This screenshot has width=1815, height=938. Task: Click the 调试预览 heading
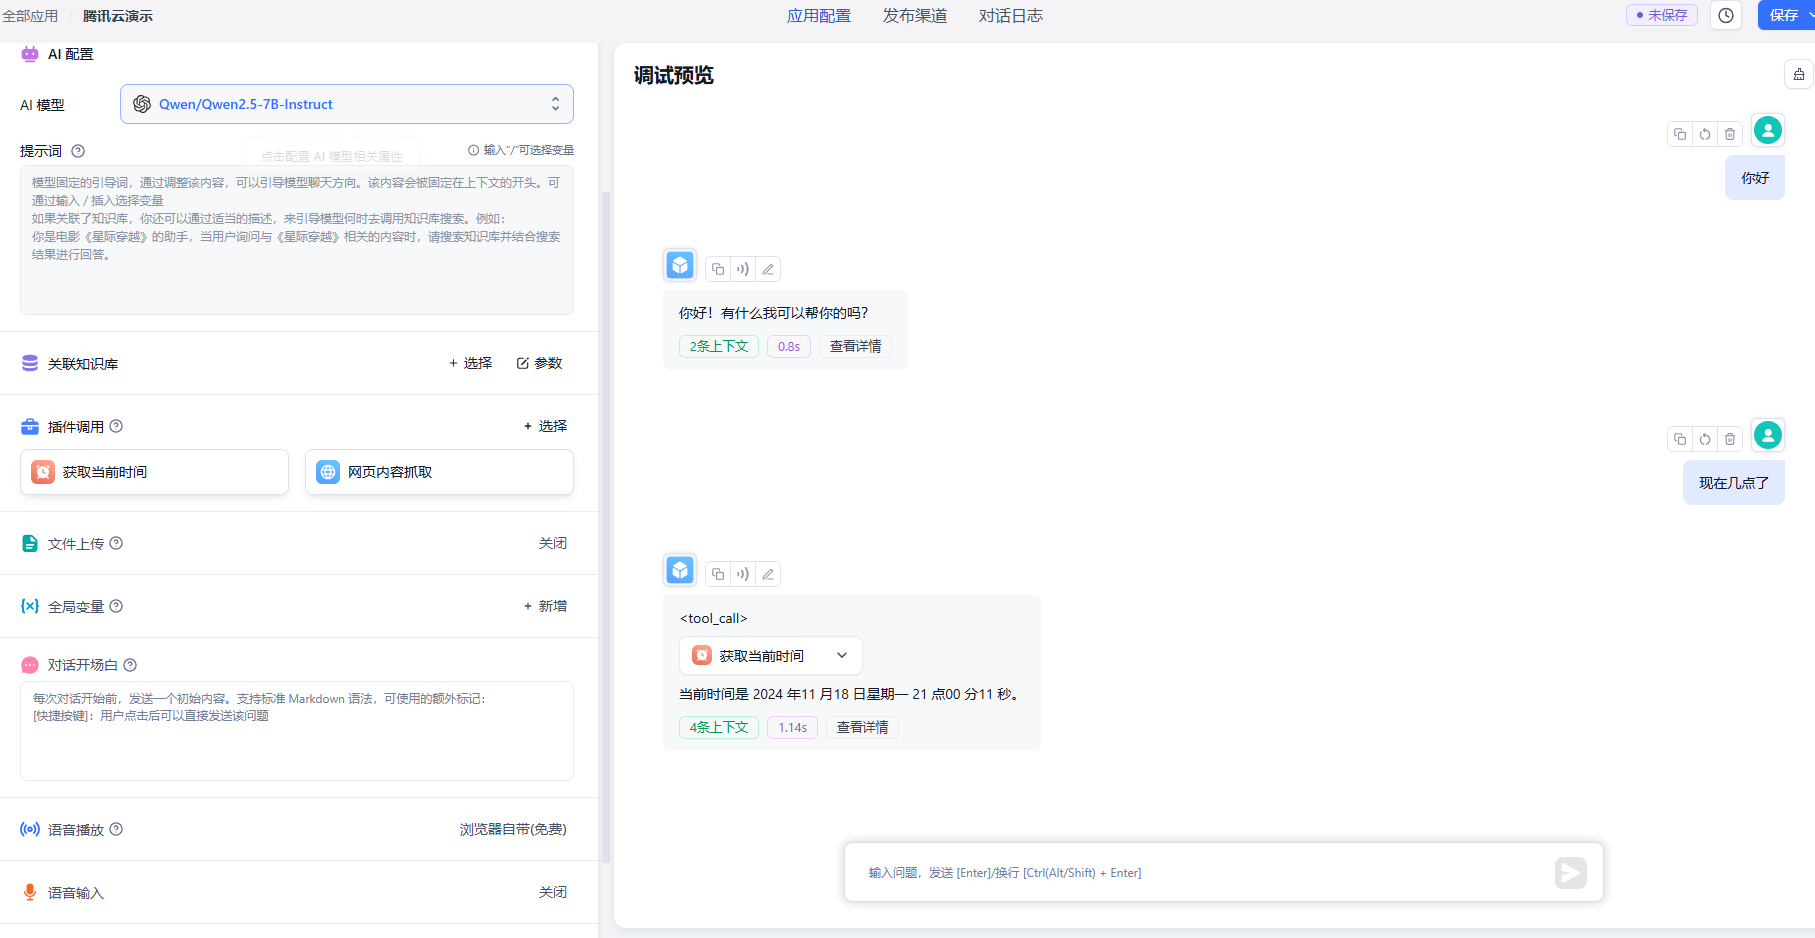(x=674, y=75)
